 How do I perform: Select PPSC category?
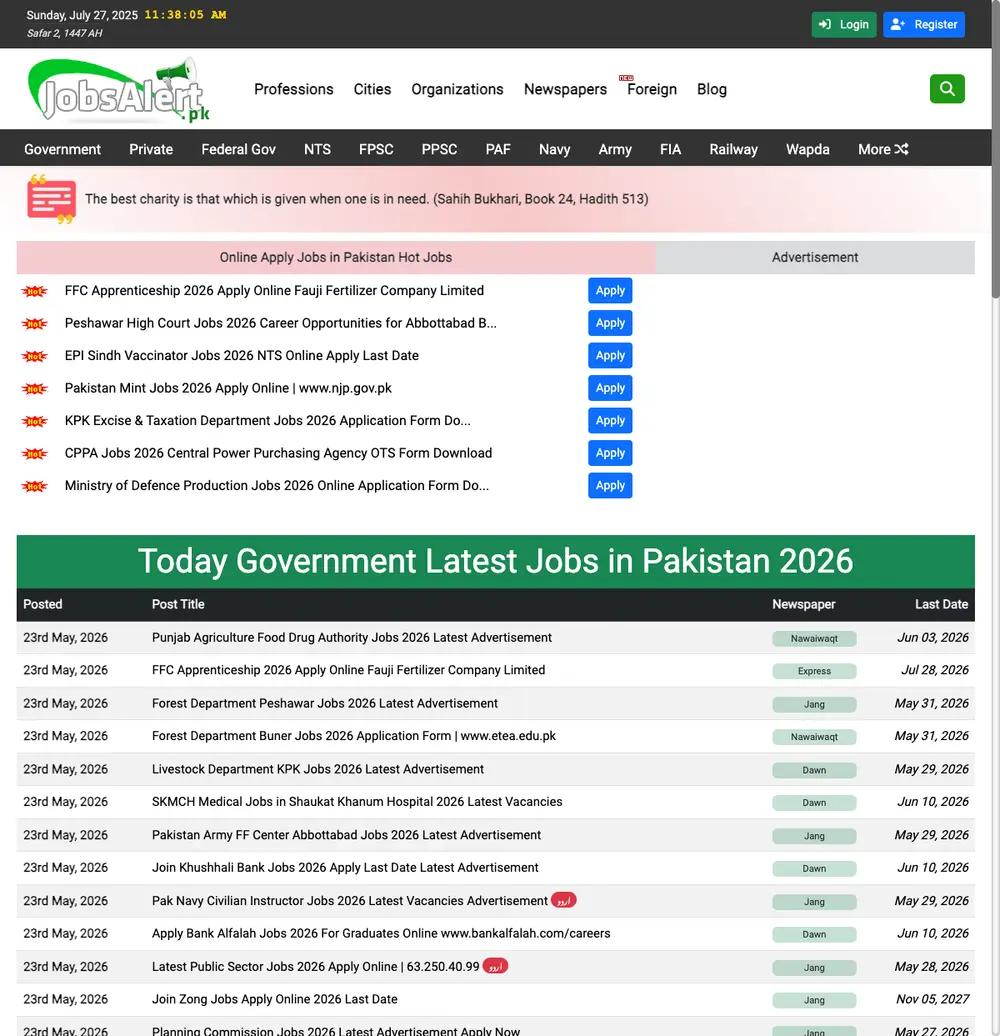[x=439, y=149]
